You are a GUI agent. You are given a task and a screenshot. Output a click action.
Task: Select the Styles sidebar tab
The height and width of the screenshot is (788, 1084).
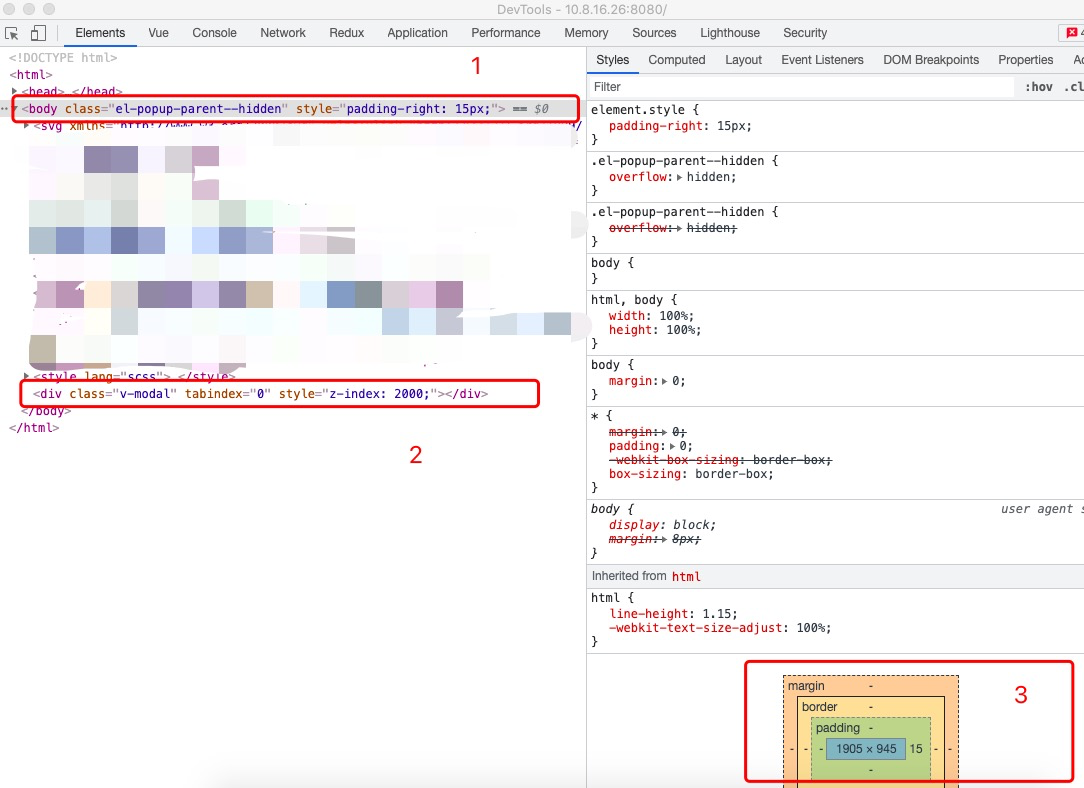coord(613,60)
